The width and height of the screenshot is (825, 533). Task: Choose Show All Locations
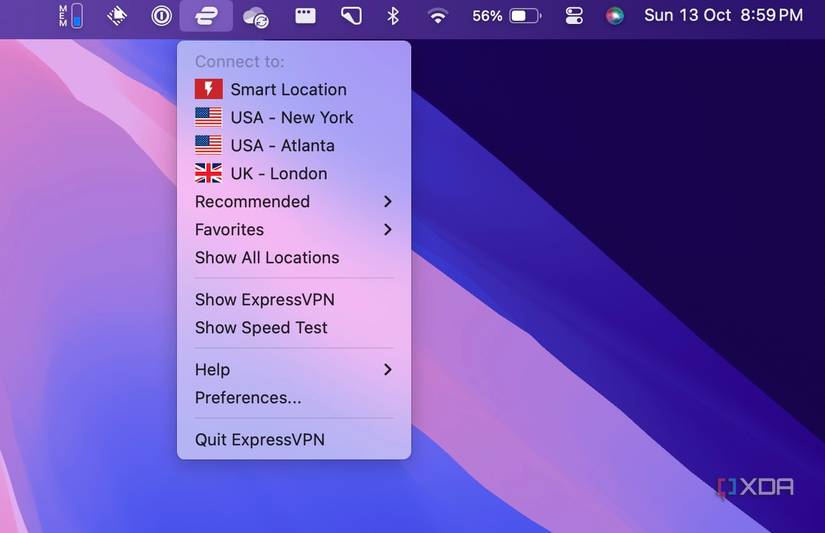click(x=294, y=257)
